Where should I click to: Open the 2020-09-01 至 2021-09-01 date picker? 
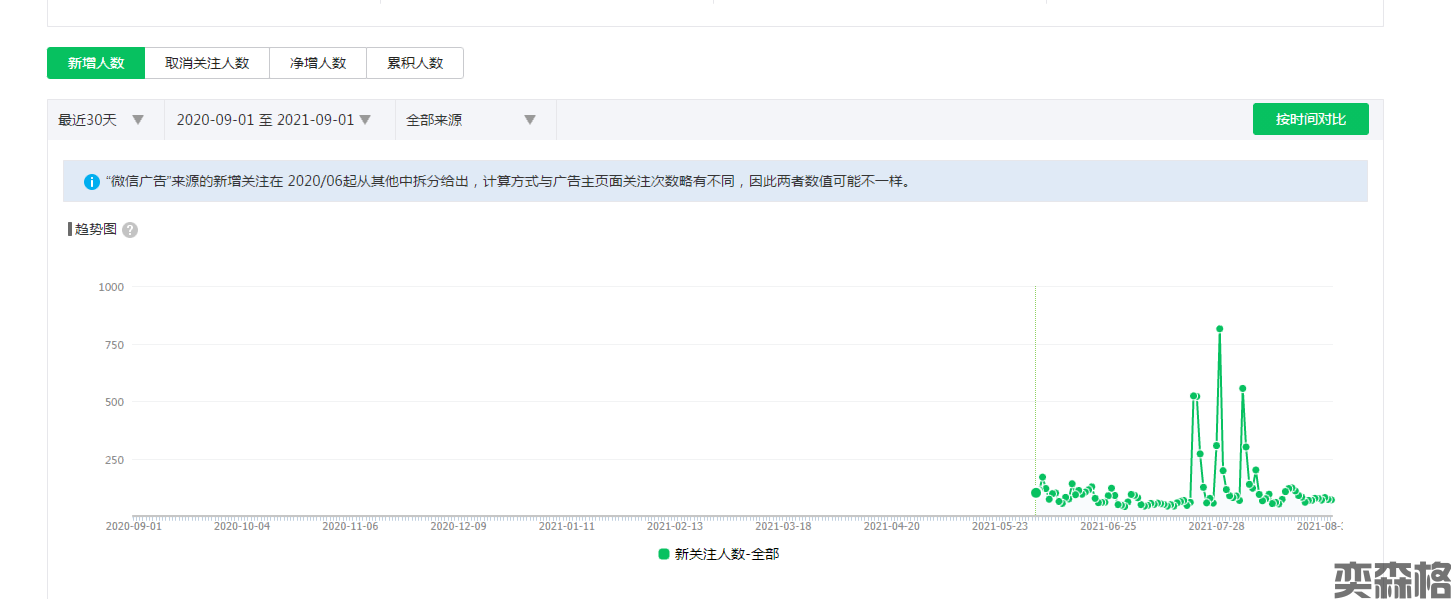pos(273,120)
